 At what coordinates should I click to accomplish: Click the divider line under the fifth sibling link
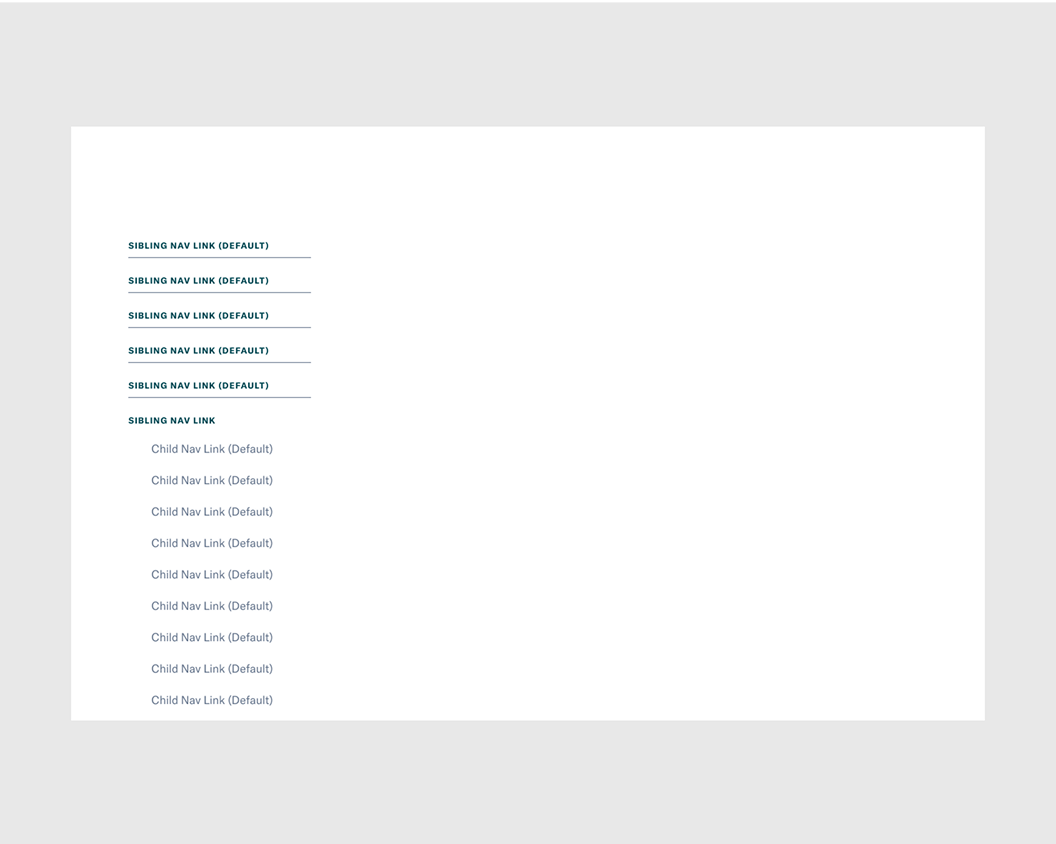point(219,398)
